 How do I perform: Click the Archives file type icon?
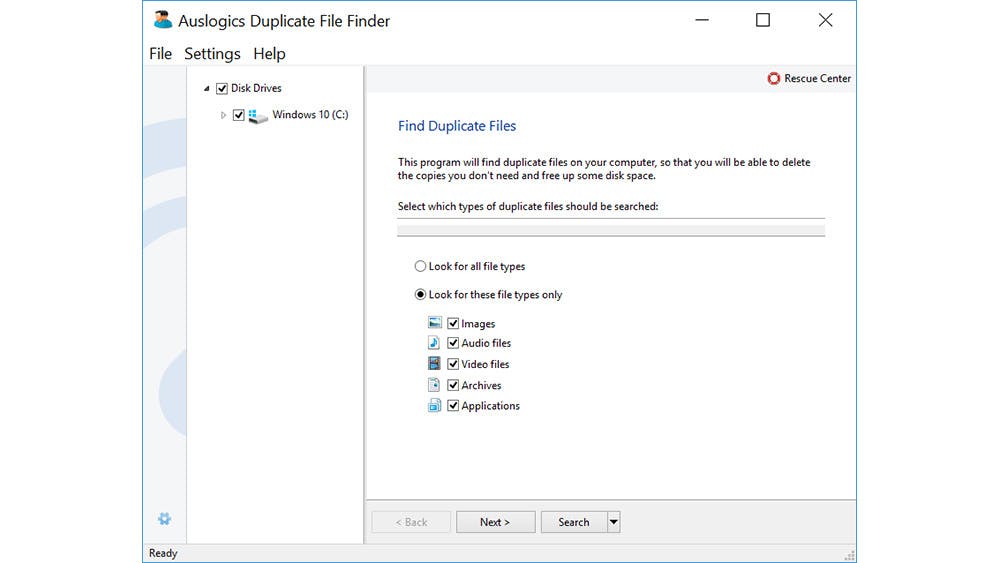(434, 384)
